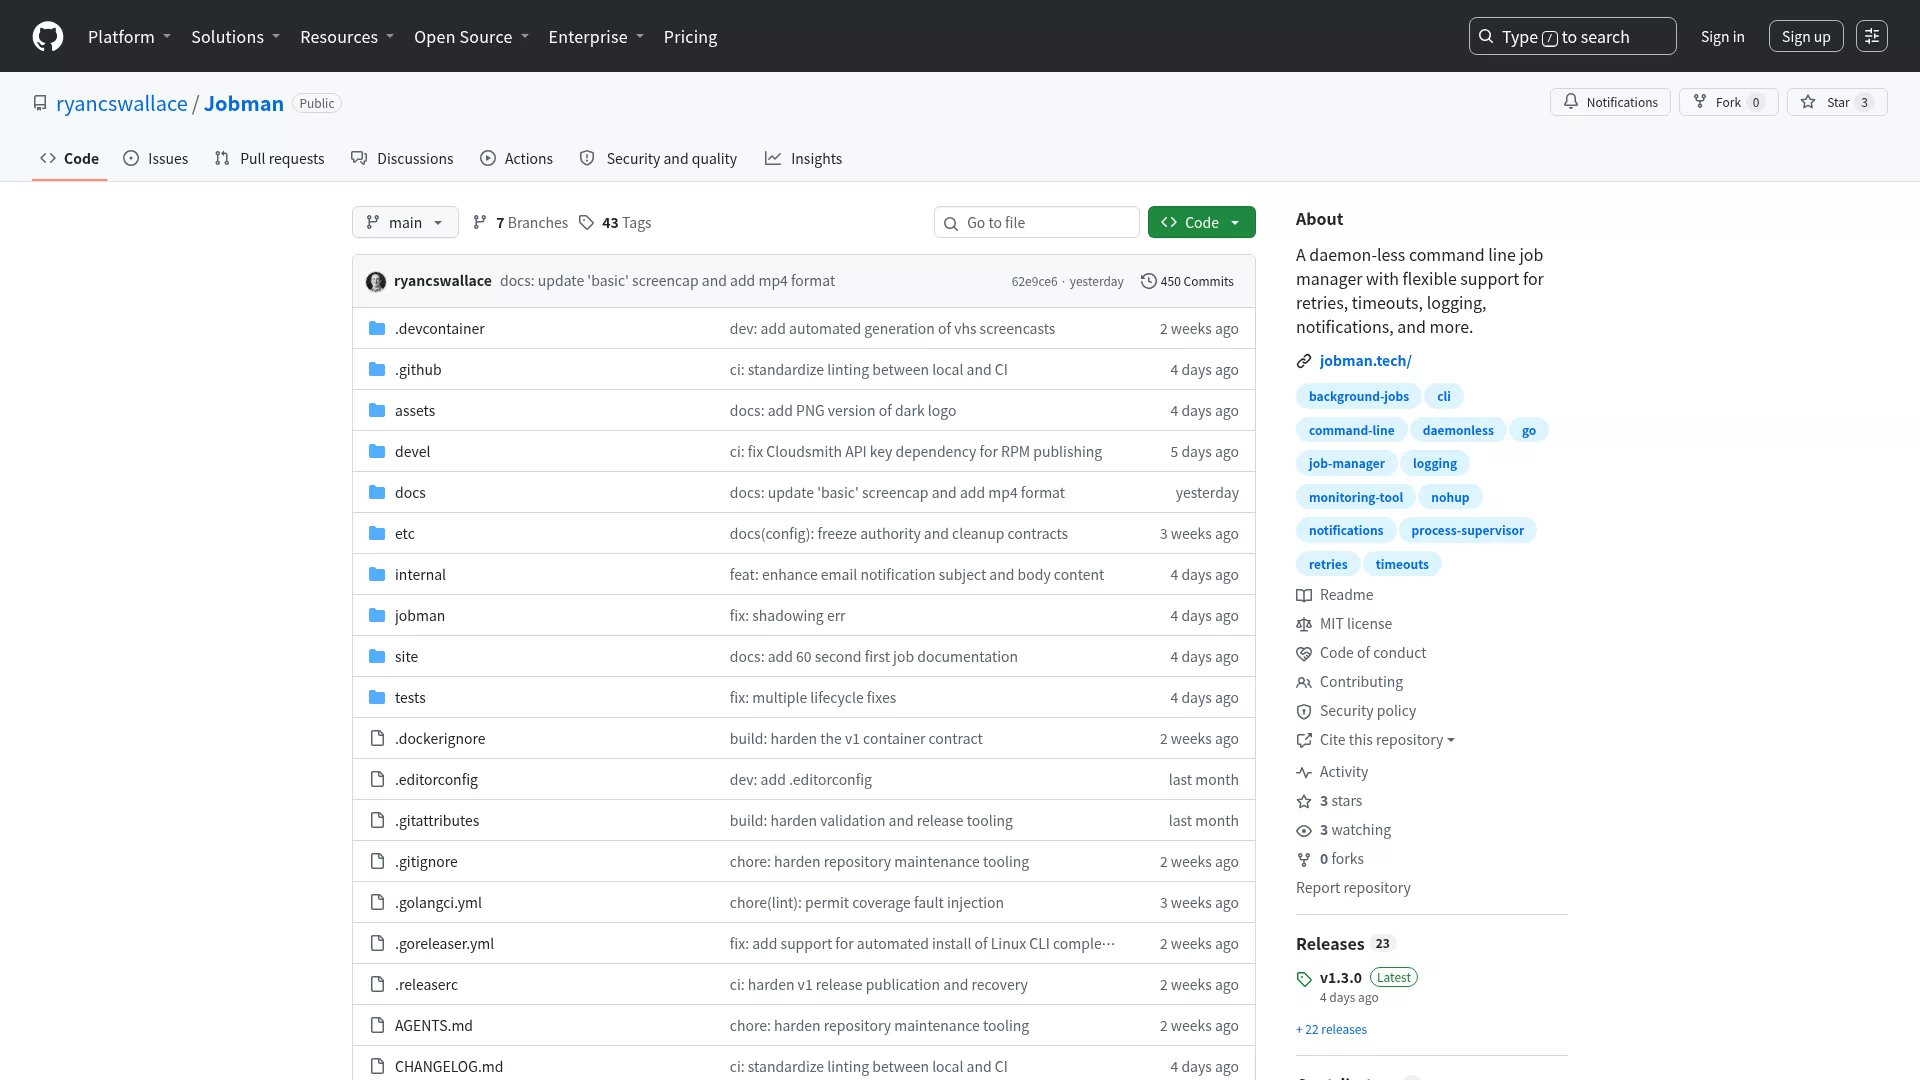Open commit hash 62e9ce6

[x=1034, y=282]
